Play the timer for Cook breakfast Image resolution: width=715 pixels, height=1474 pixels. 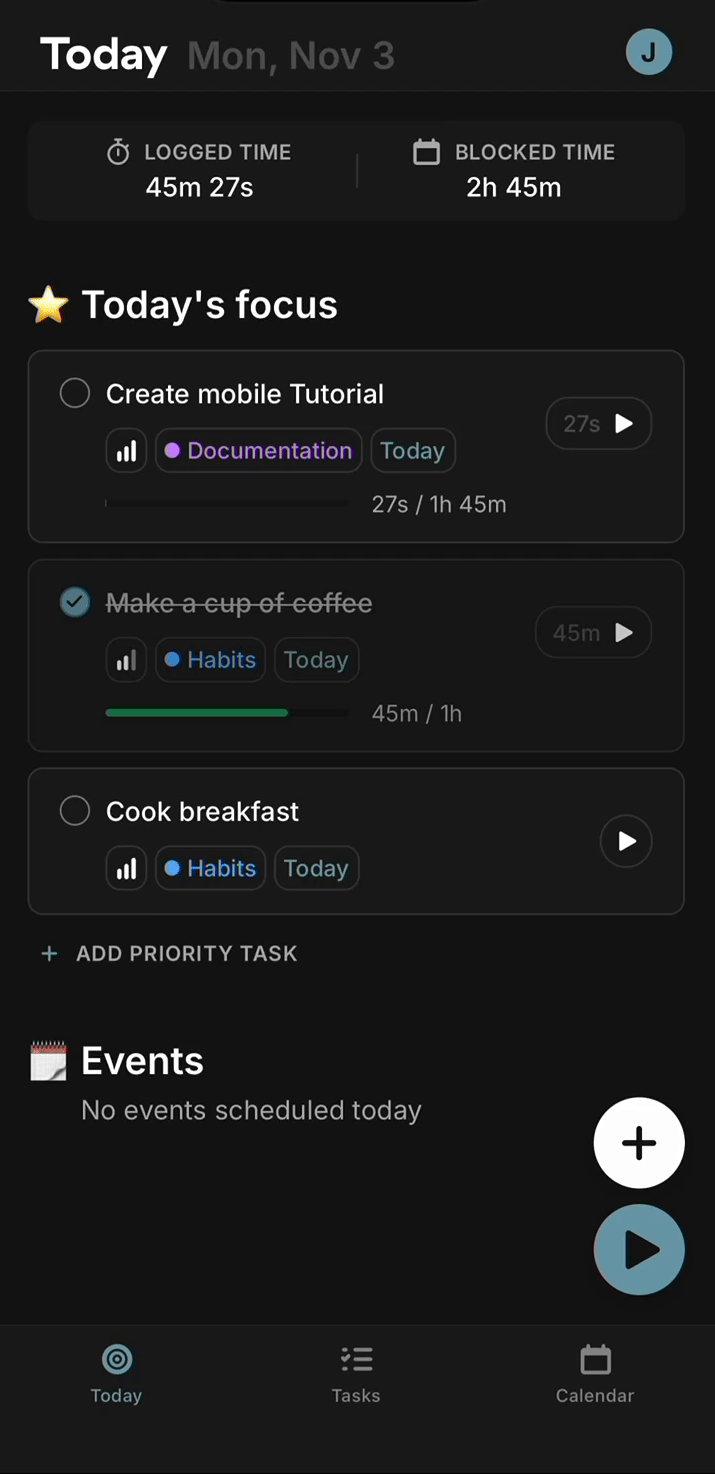[x=626, y=841]
